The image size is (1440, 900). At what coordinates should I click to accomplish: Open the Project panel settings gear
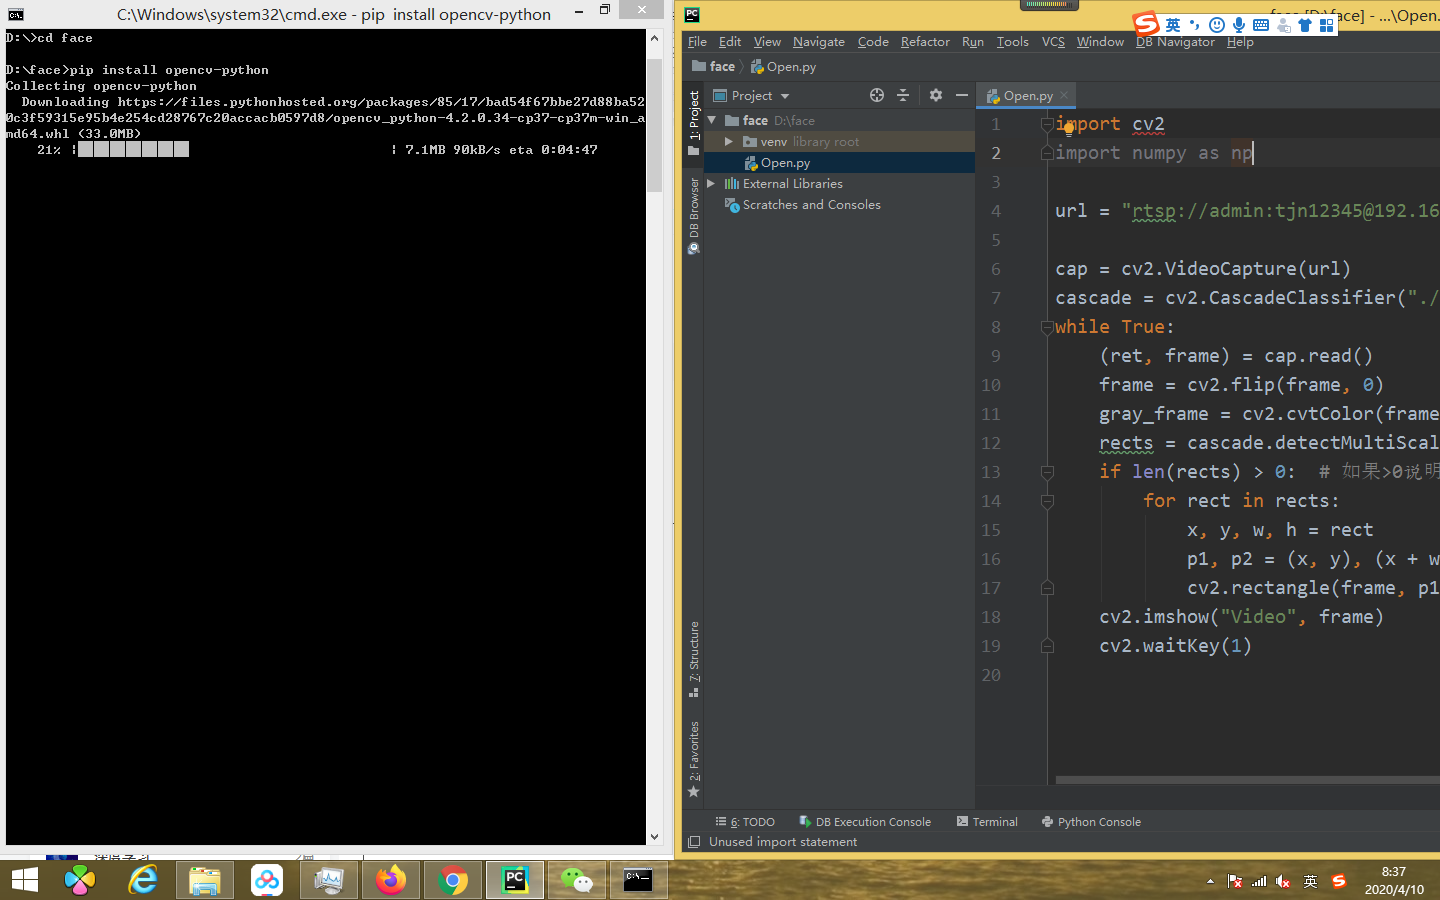click(935, 95)
